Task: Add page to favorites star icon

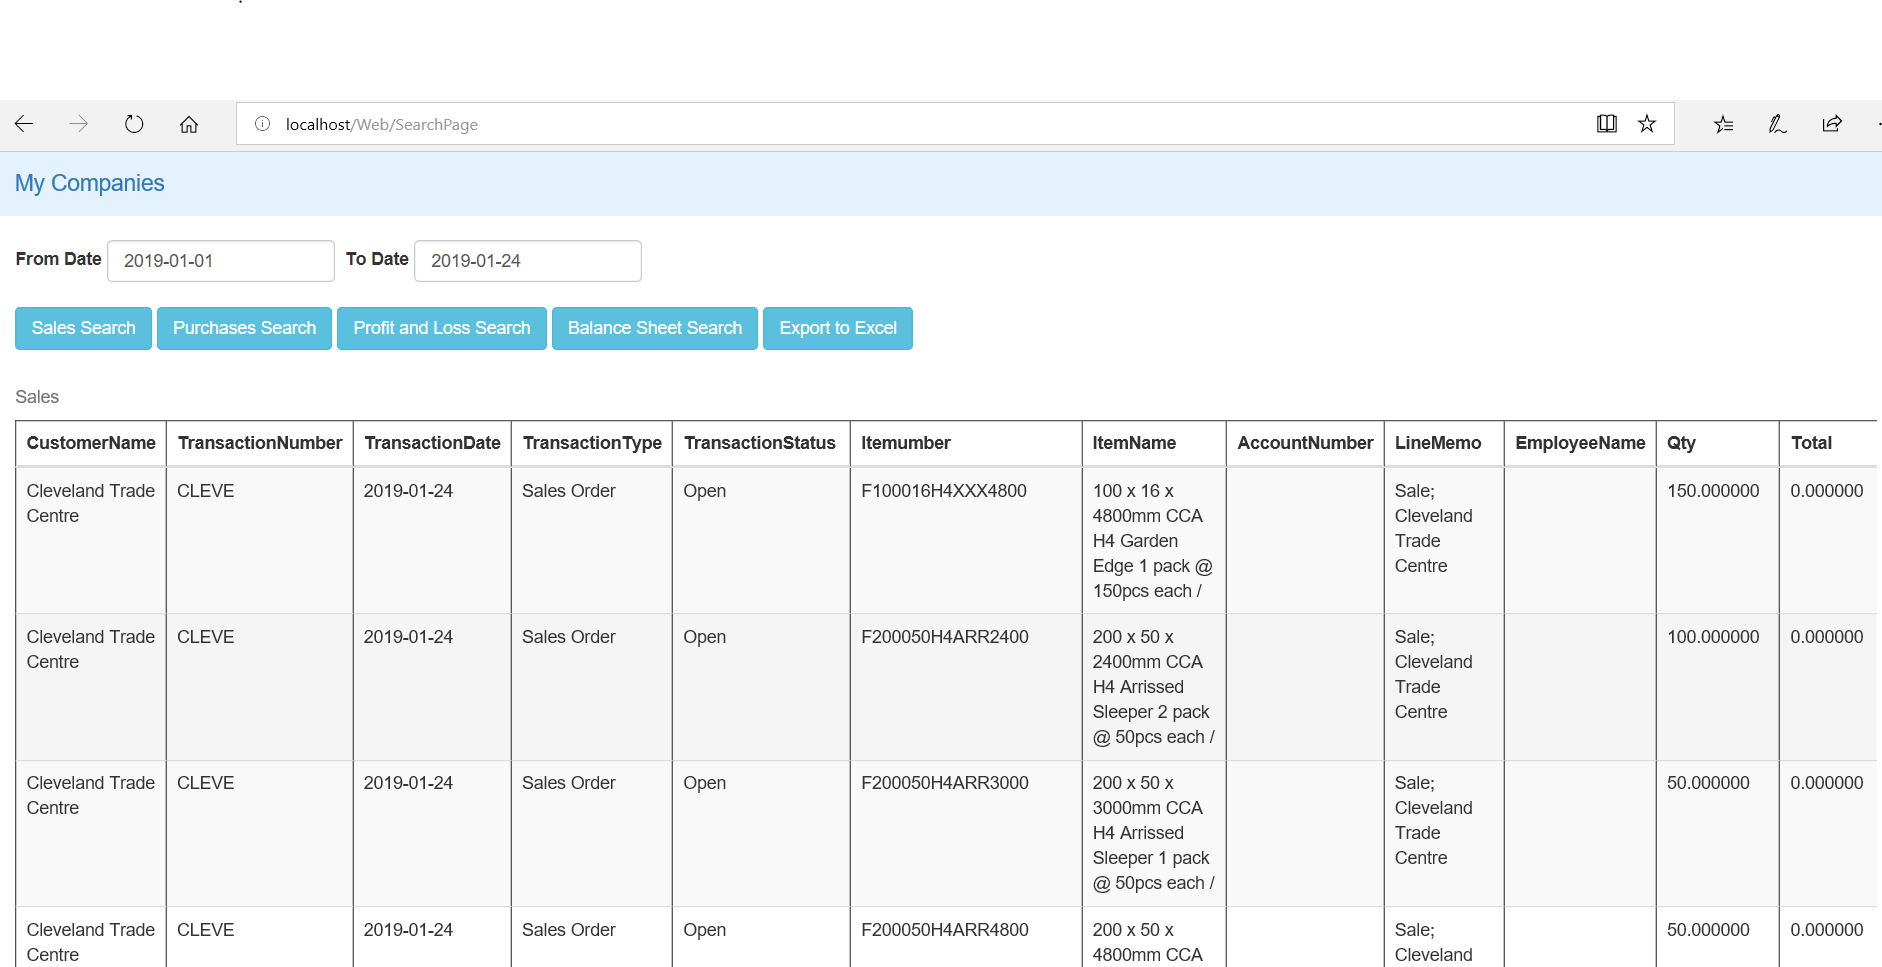Action: (x=1647, y=124)
